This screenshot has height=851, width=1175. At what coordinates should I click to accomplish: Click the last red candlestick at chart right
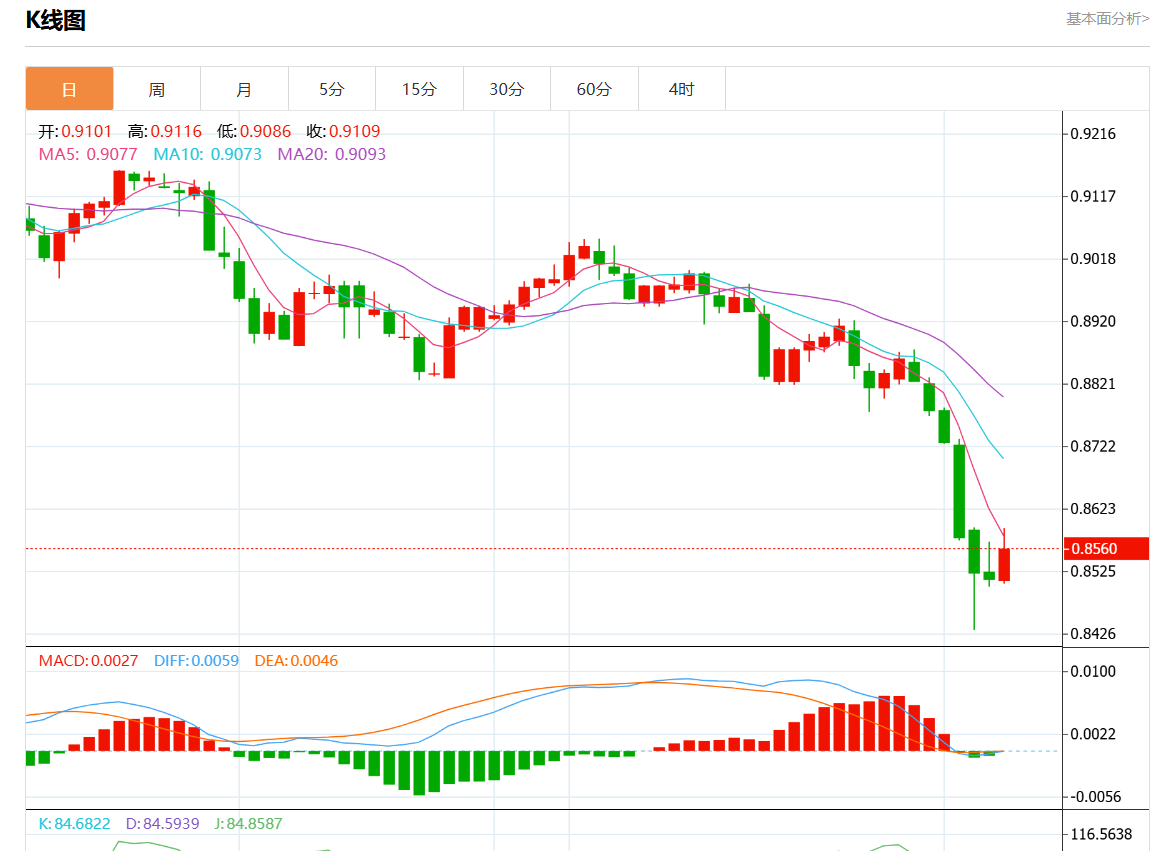point(1004,564)
